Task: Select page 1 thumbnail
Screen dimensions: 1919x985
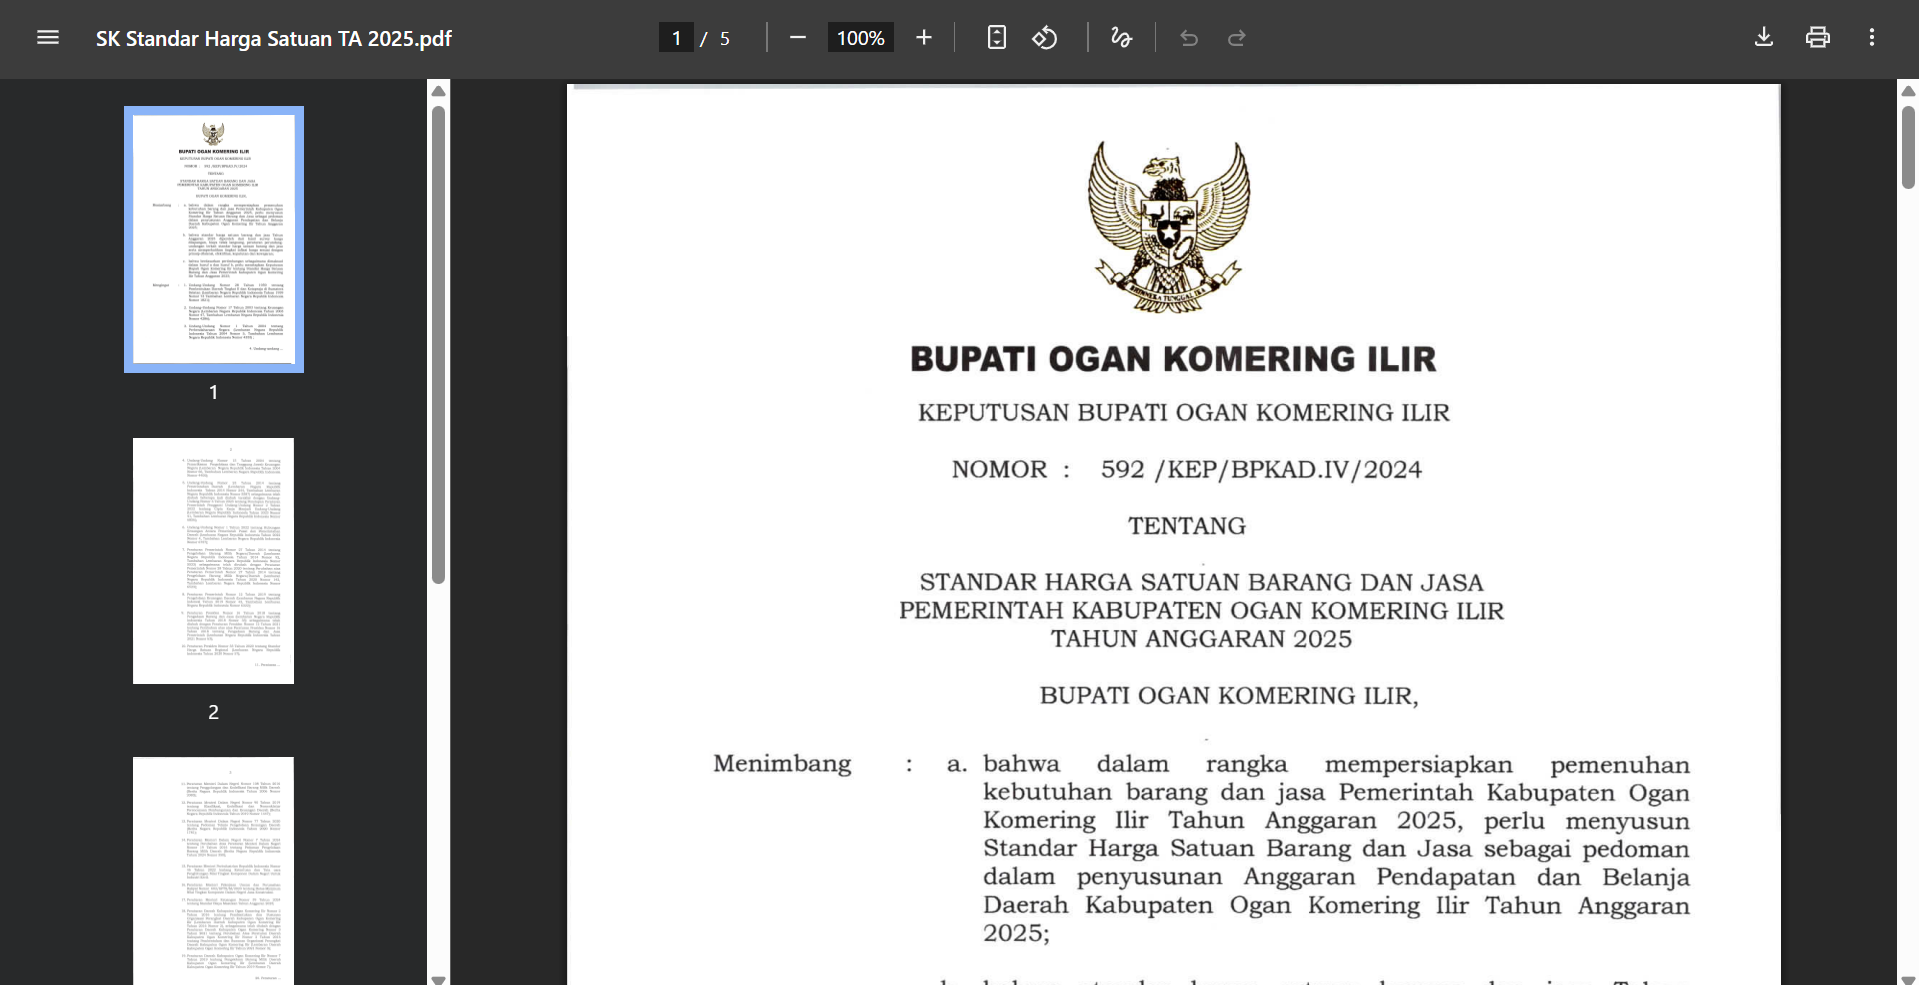Action: [213, 239]
